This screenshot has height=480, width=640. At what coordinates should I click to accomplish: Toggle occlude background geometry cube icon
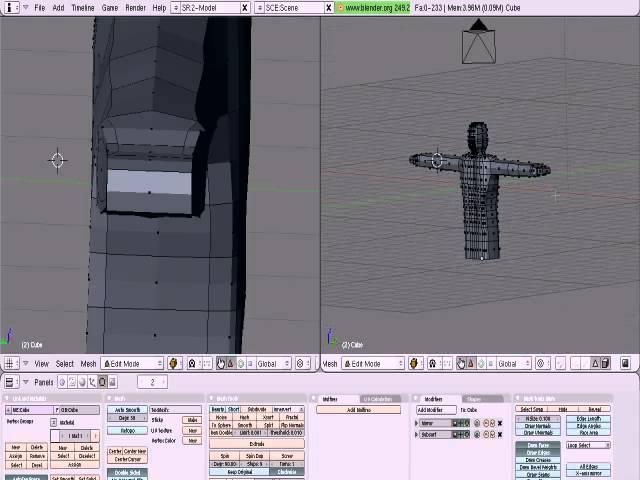[x=605, y=363]
